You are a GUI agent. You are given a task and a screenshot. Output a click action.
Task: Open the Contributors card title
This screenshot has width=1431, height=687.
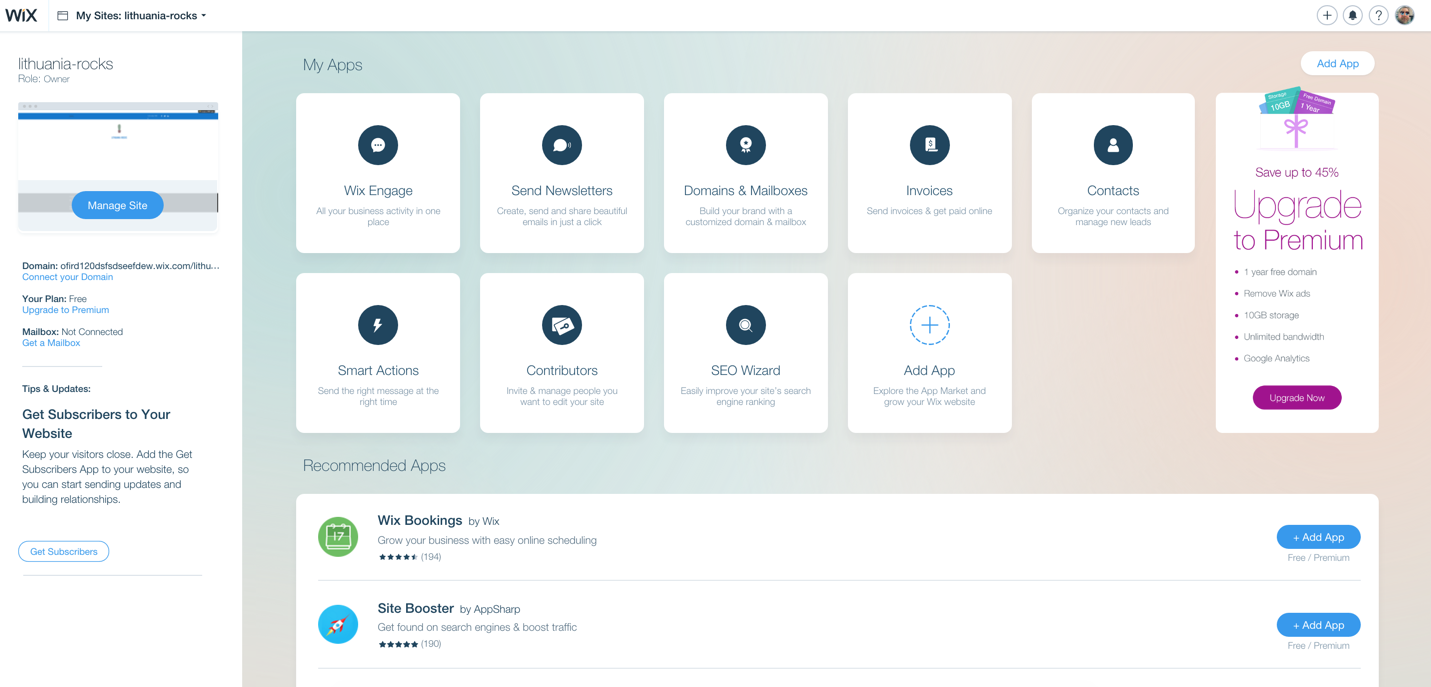[562, 370]
